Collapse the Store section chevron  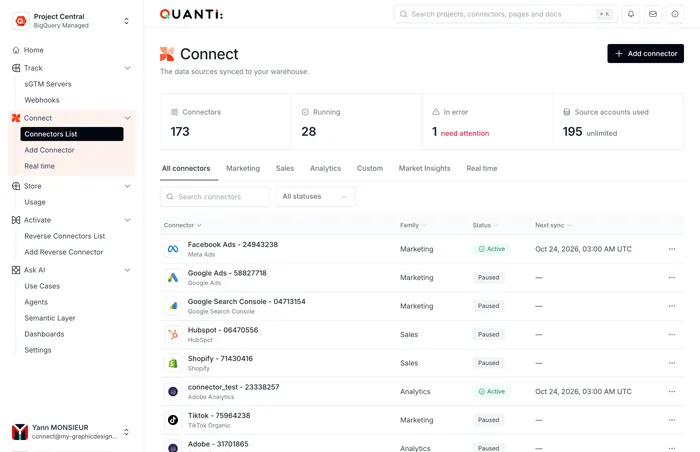click(x=127, y=186)
